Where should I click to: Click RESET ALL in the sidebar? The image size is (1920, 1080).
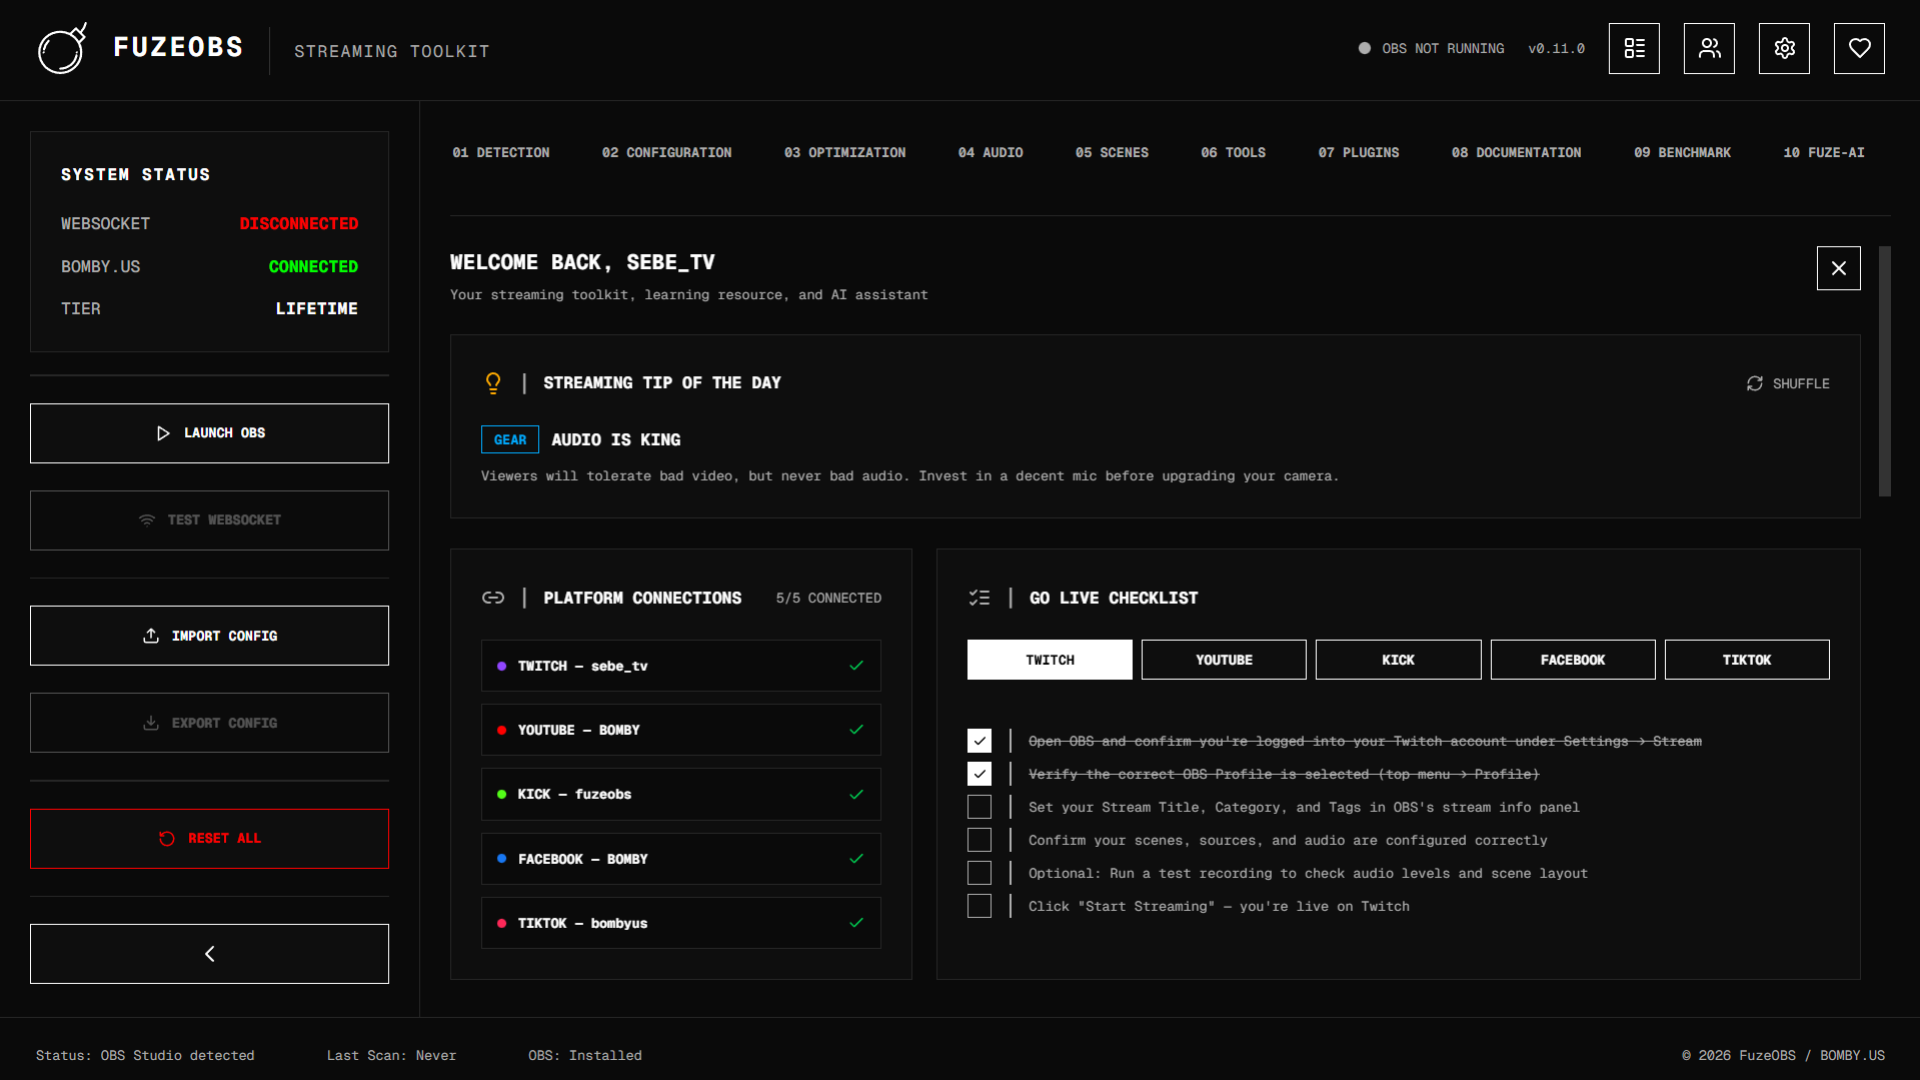(x=209, y=838)
